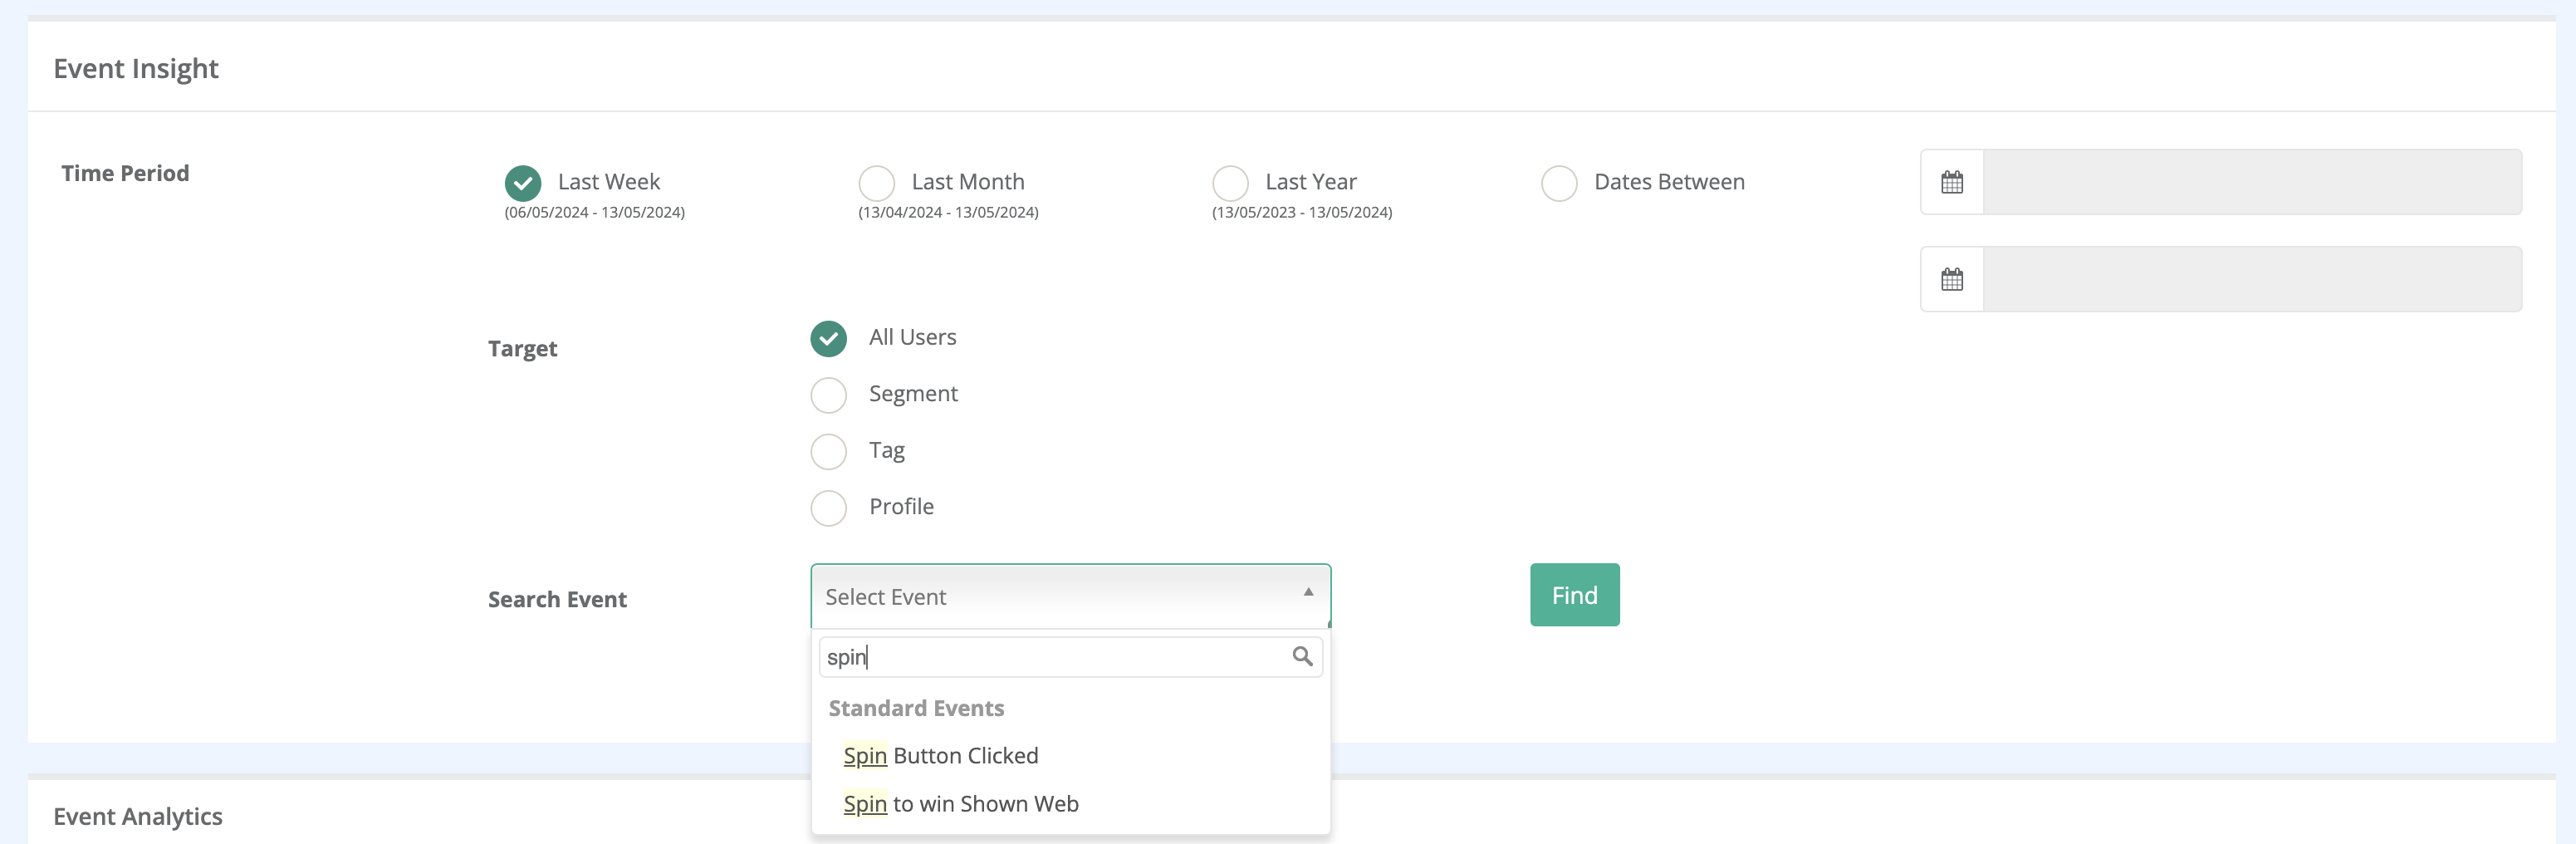Click the Event Insight heading
The width and height of the screenshot is (2576, 844).
pyautogui.click(x=136, y=68)
